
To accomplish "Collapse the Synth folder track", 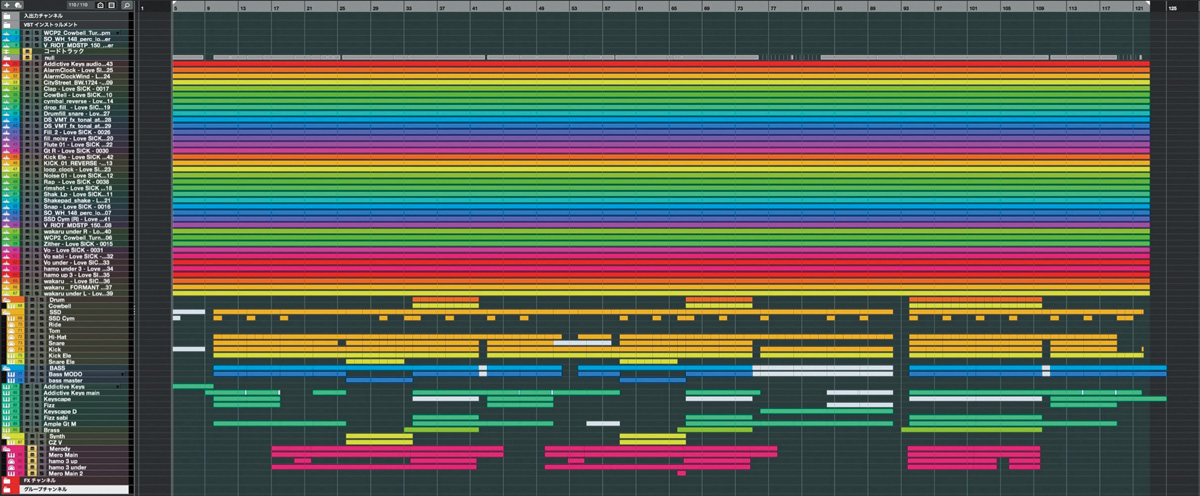I will click(8, 436).
